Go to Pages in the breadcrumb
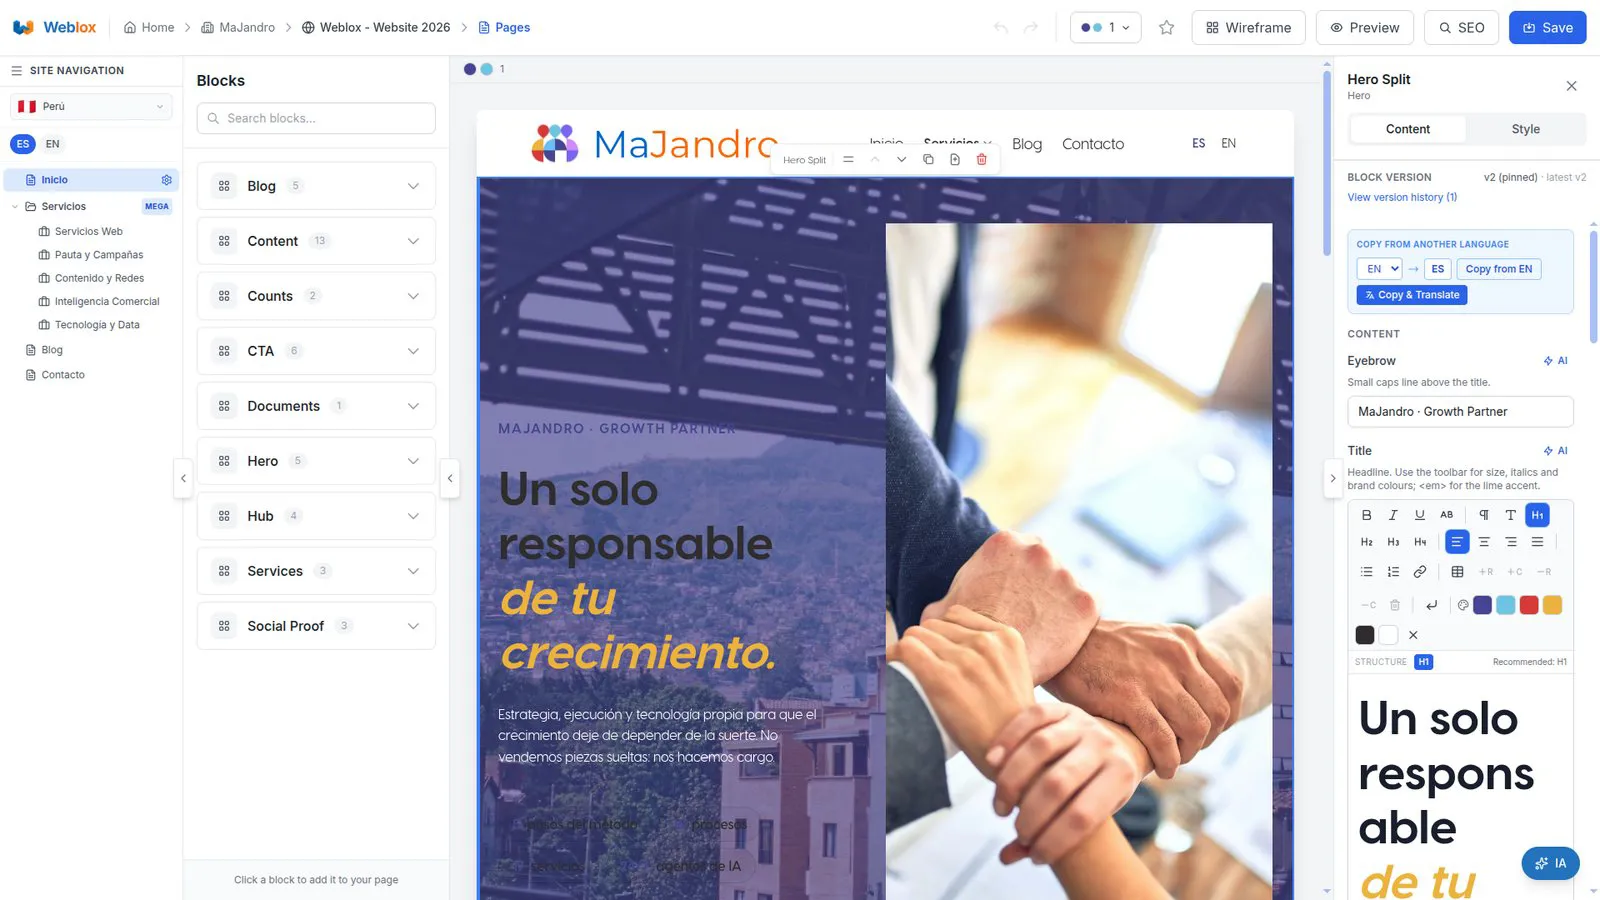Viewport: 1600px width, 900px height. pyautogui.click(x=504, y=28)
